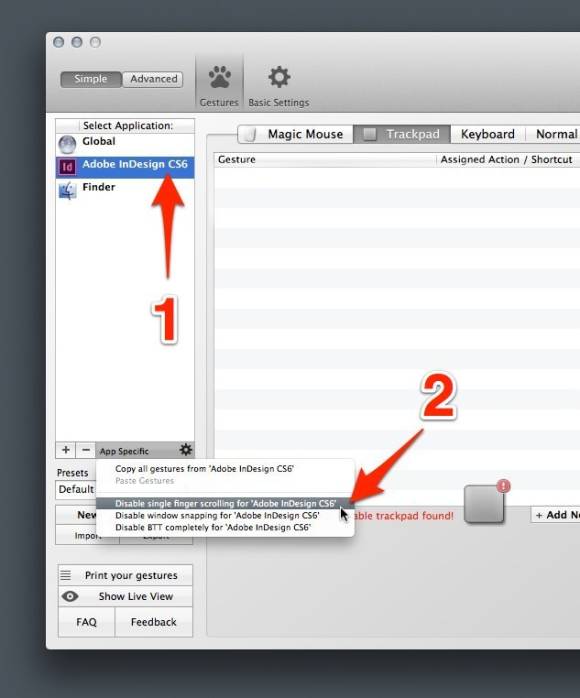The image size is (580, 698).
Task: Select the Magic Mouse tab
Action: click(x=296, y=134)
